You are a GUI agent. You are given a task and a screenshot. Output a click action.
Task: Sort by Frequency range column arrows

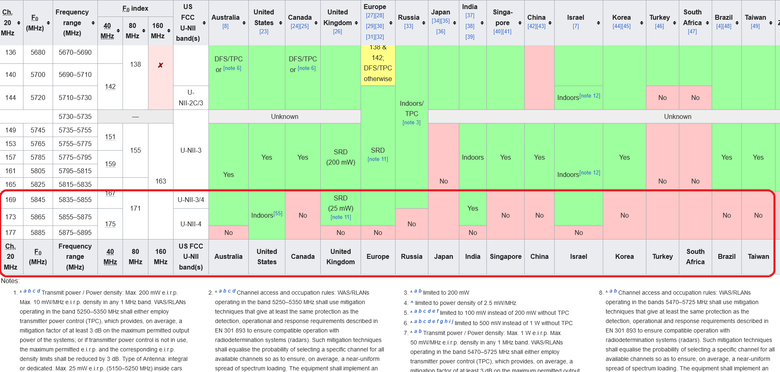pyautogui.click(x=94, y=23)
